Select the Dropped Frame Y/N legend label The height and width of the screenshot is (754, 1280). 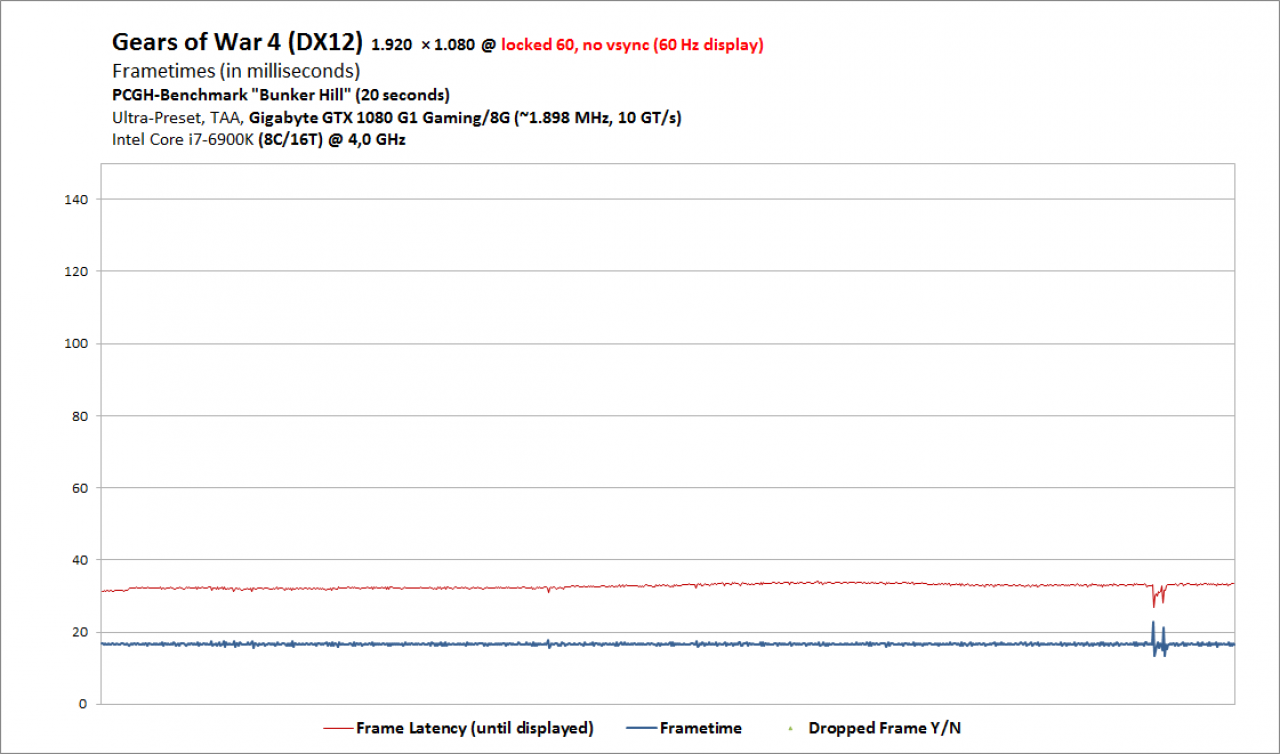tap(885, 728)
